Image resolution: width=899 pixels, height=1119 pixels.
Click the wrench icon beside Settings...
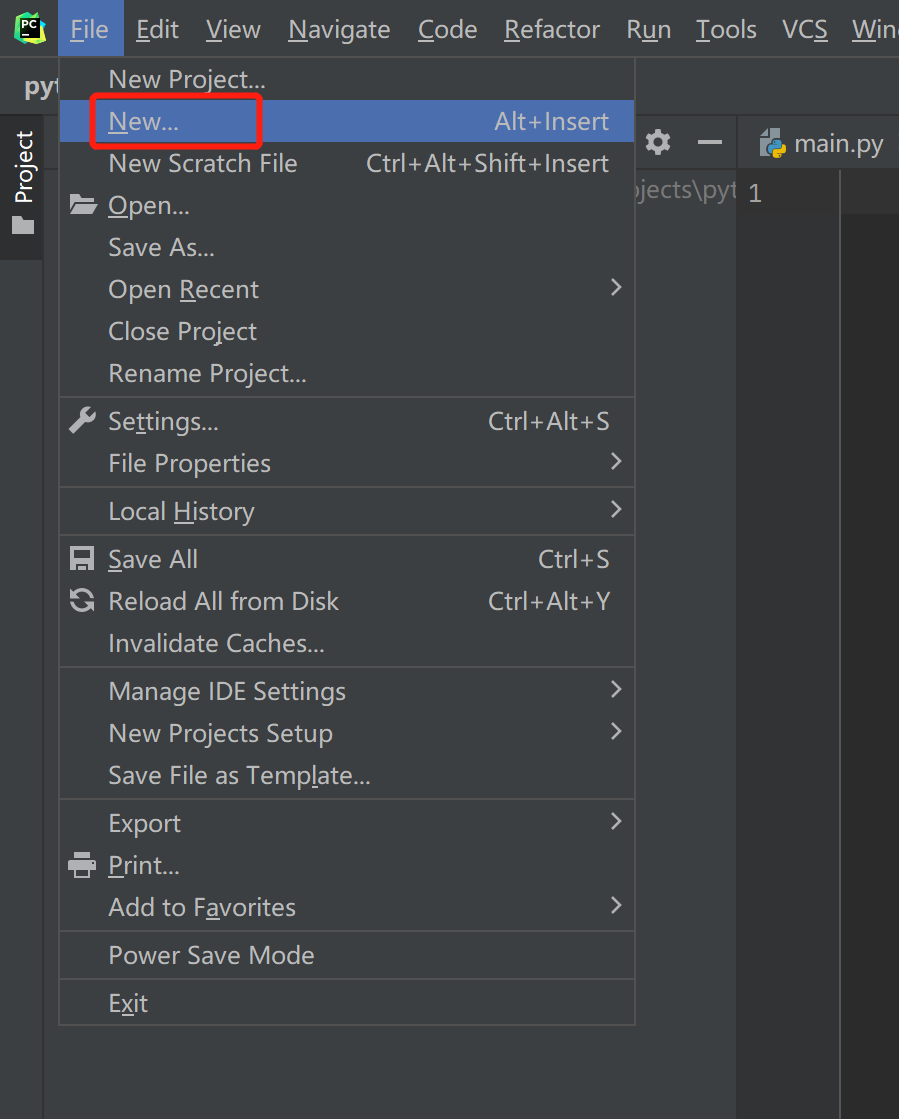tap(82, 420)
